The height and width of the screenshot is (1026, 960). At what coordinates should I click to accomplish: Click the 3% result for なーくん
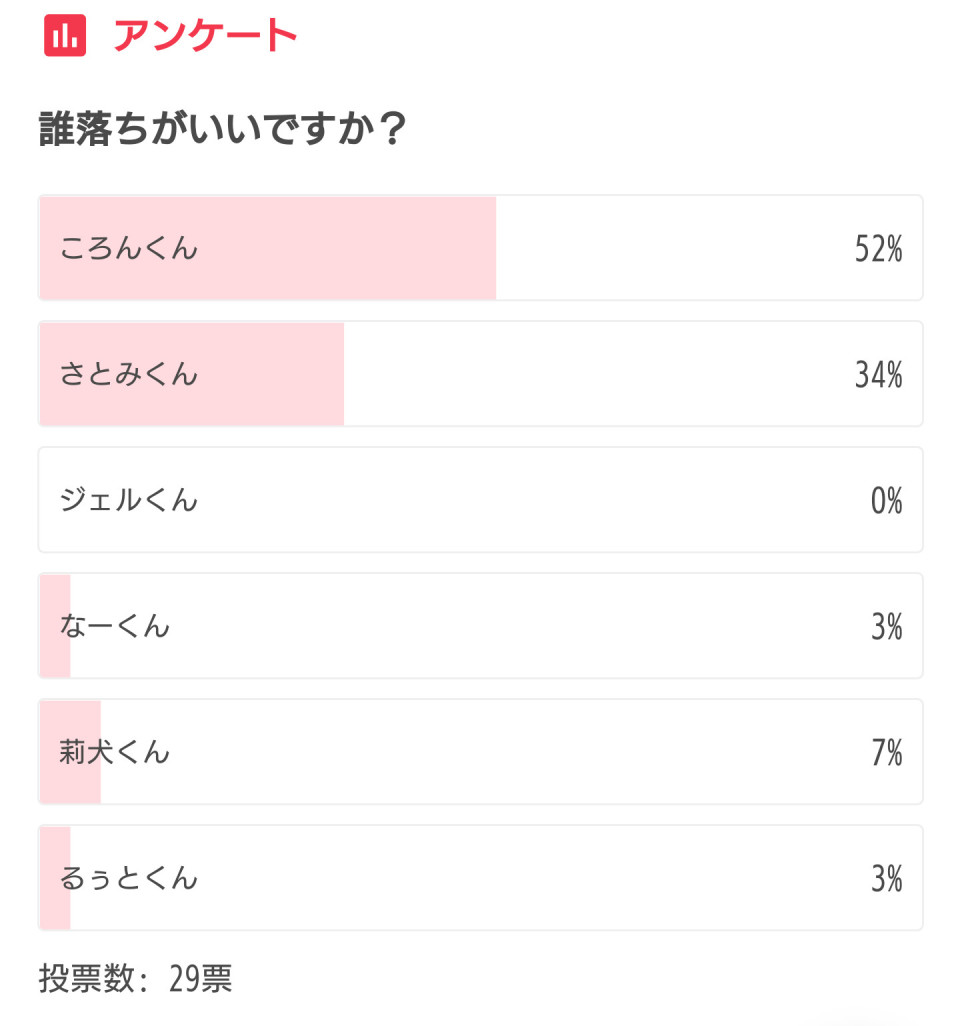click(887, 626)
